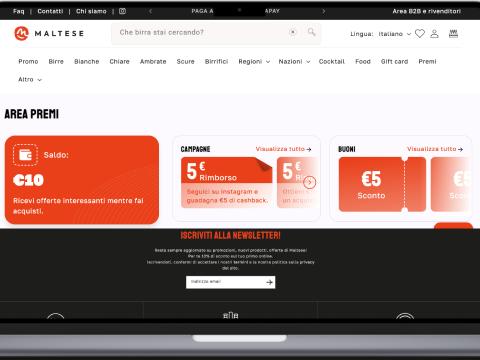Open the Gift card page
The image size is (480, 360).
394,62
